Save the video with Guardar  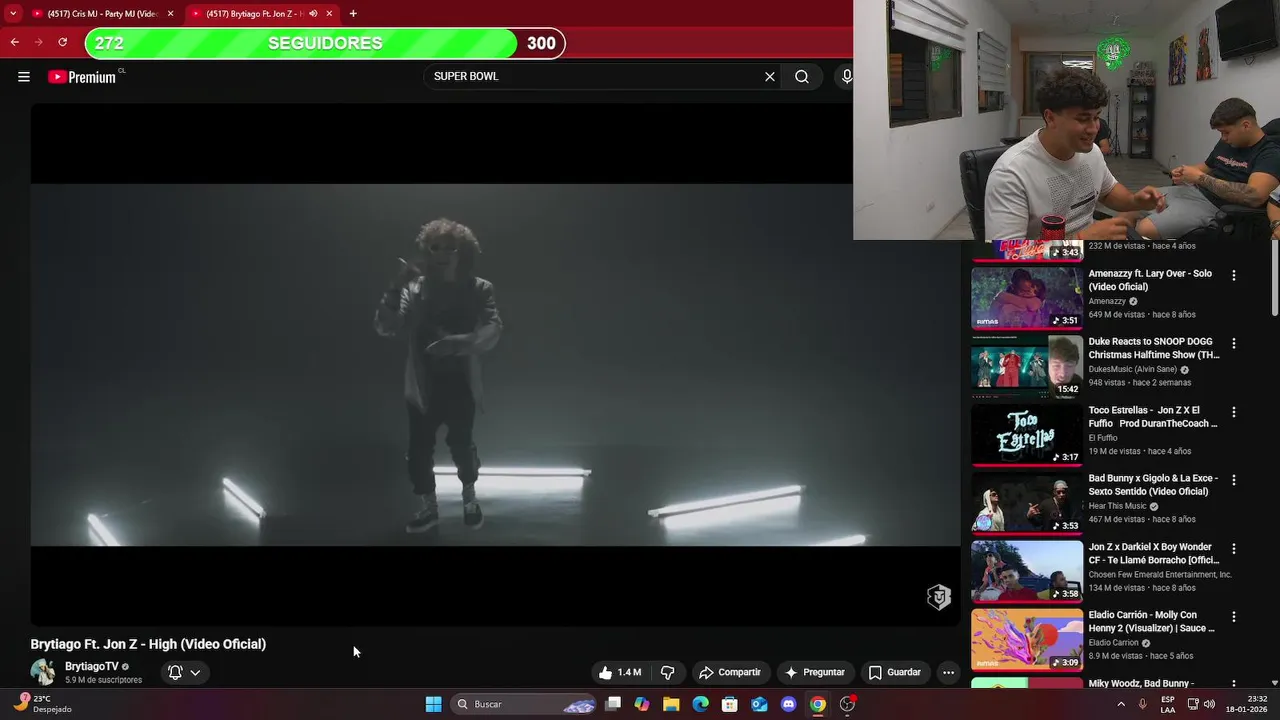point(895,672)
